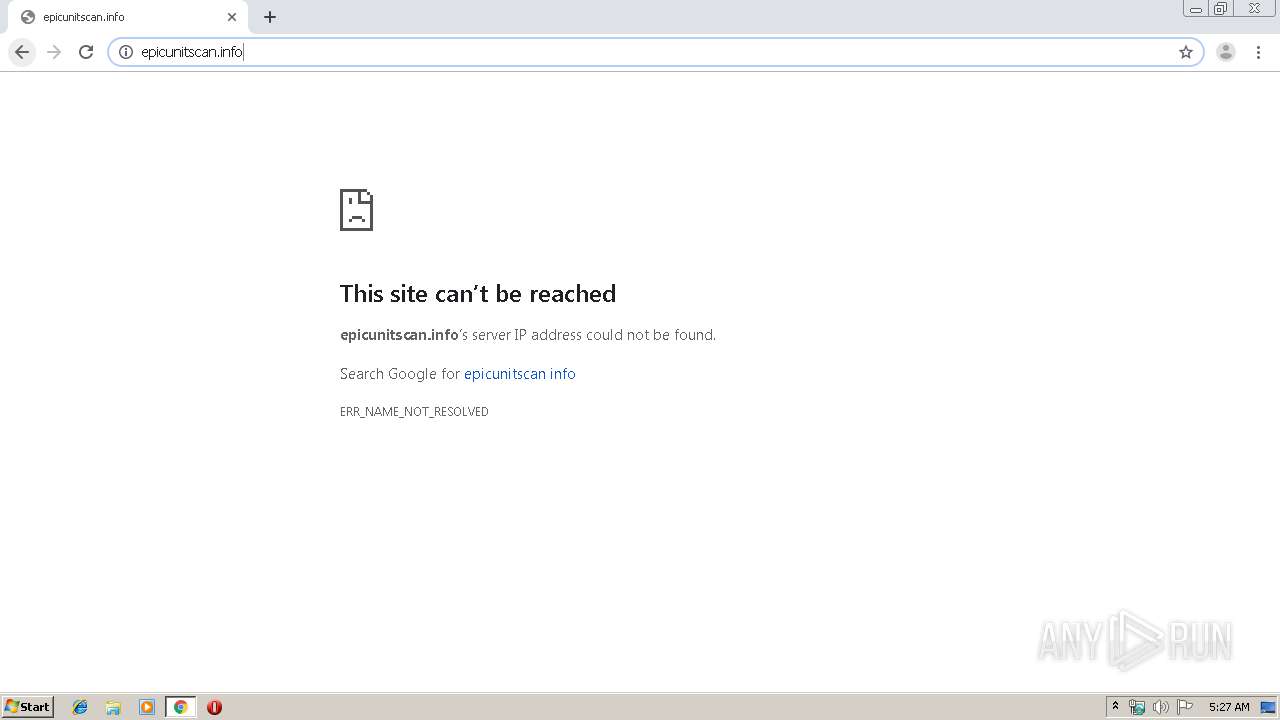This screenshot has height=720, width=1280.
Task: Click the ERR_NAME_NOT_RESOLVED error code text
Action: (414, 412)
